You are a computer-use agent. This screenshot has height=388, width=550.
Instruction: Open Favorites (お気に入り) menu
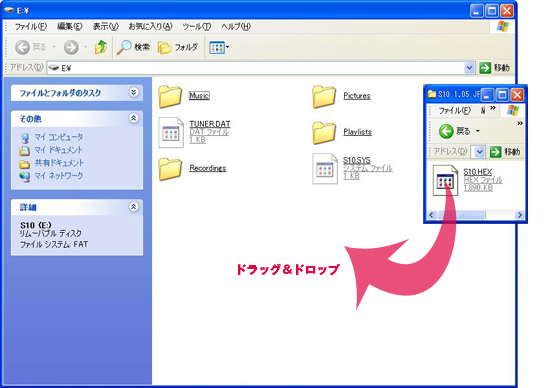[x=150, y=26]
